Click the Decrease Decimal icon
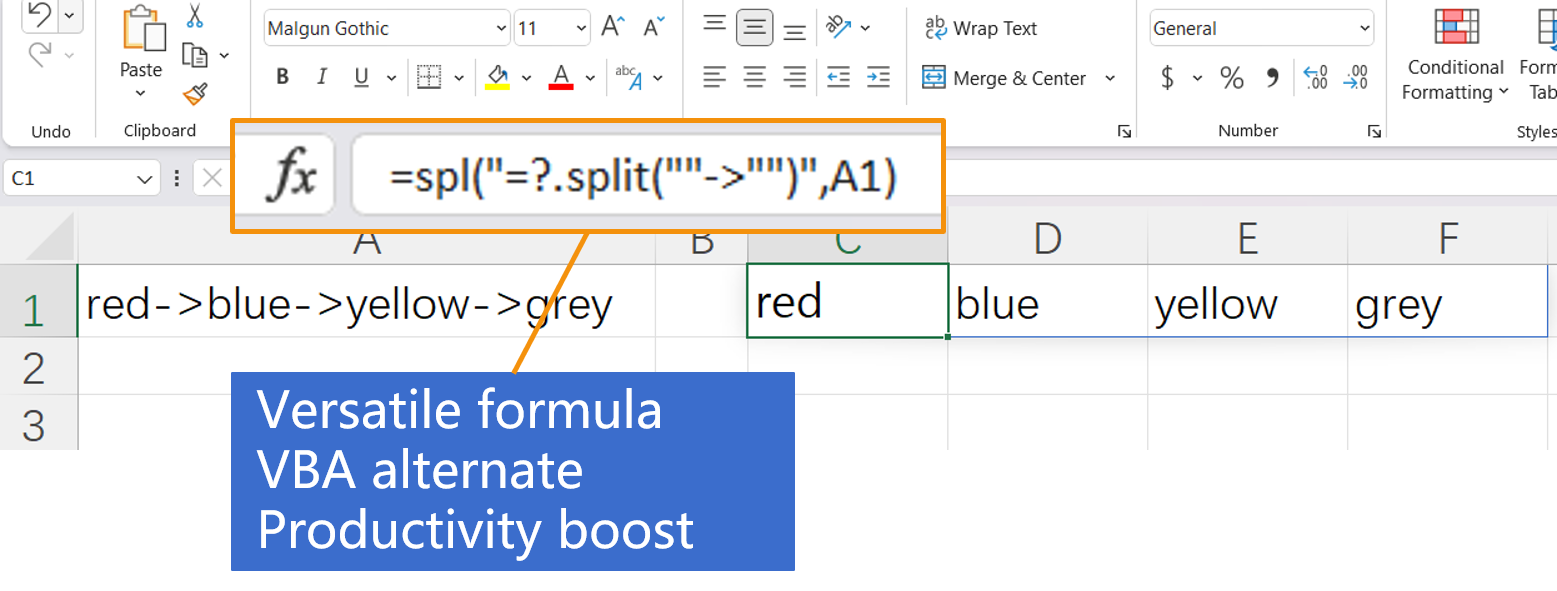The width and height of the screenshot is (1557, 591). point(1356,77)
